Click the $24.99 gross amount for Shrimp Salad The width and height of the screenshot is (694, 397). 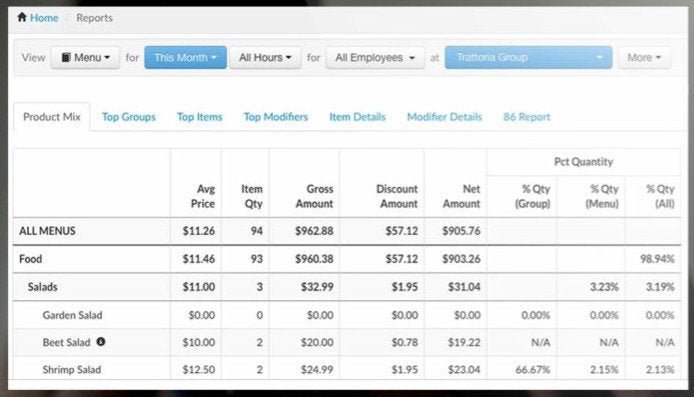coord(317,370)
